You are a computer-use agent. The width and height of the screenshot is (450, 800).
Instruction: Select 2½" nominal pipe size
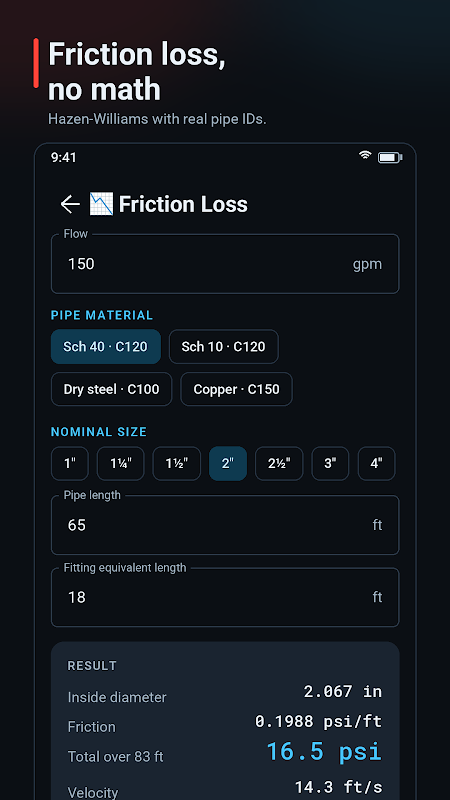pos(279,463)
